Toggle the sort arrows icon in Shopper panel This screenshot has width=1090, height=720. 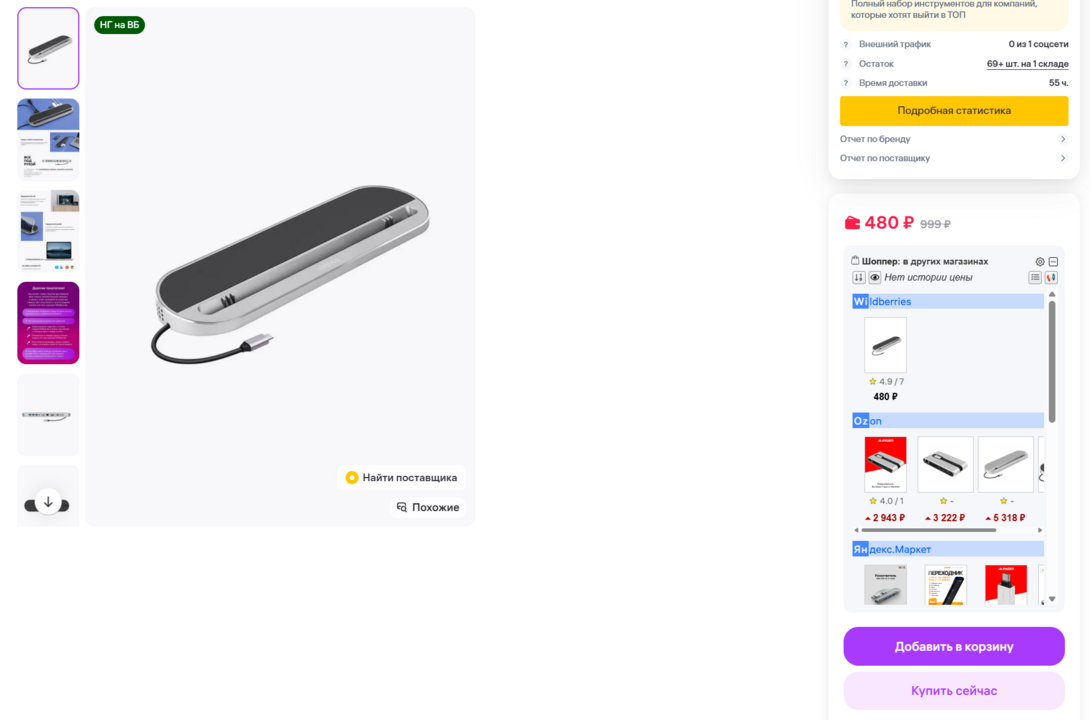pos(858,277)
